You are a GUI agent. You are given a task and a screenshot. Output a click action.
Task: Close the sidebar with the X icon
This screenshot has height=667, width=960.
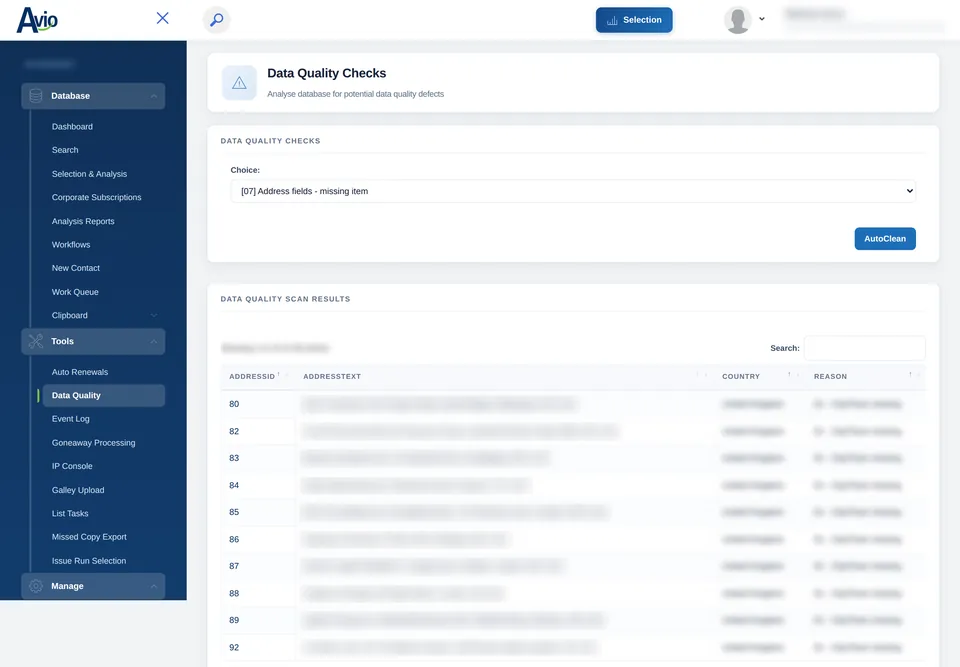click(x=162, y=18)
